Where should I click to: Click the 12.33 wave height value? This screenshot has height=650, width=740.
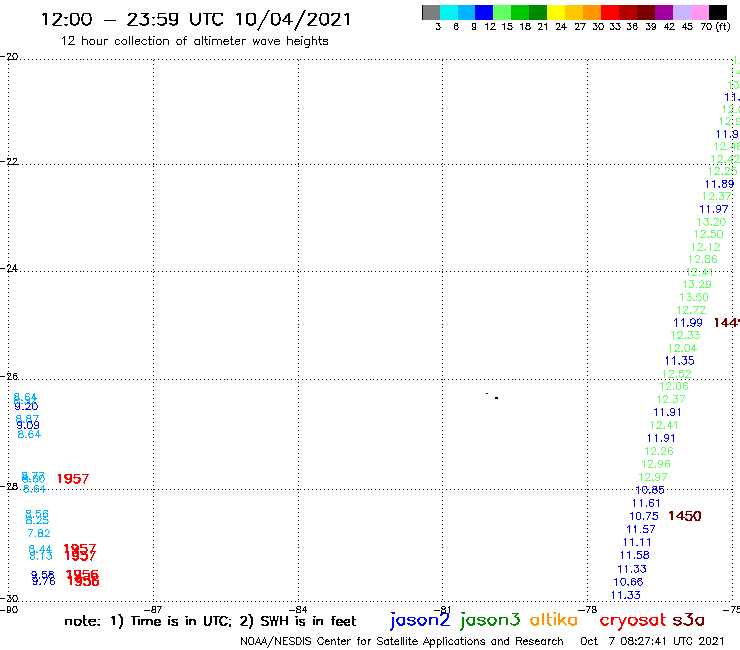(x=685, y=335)
